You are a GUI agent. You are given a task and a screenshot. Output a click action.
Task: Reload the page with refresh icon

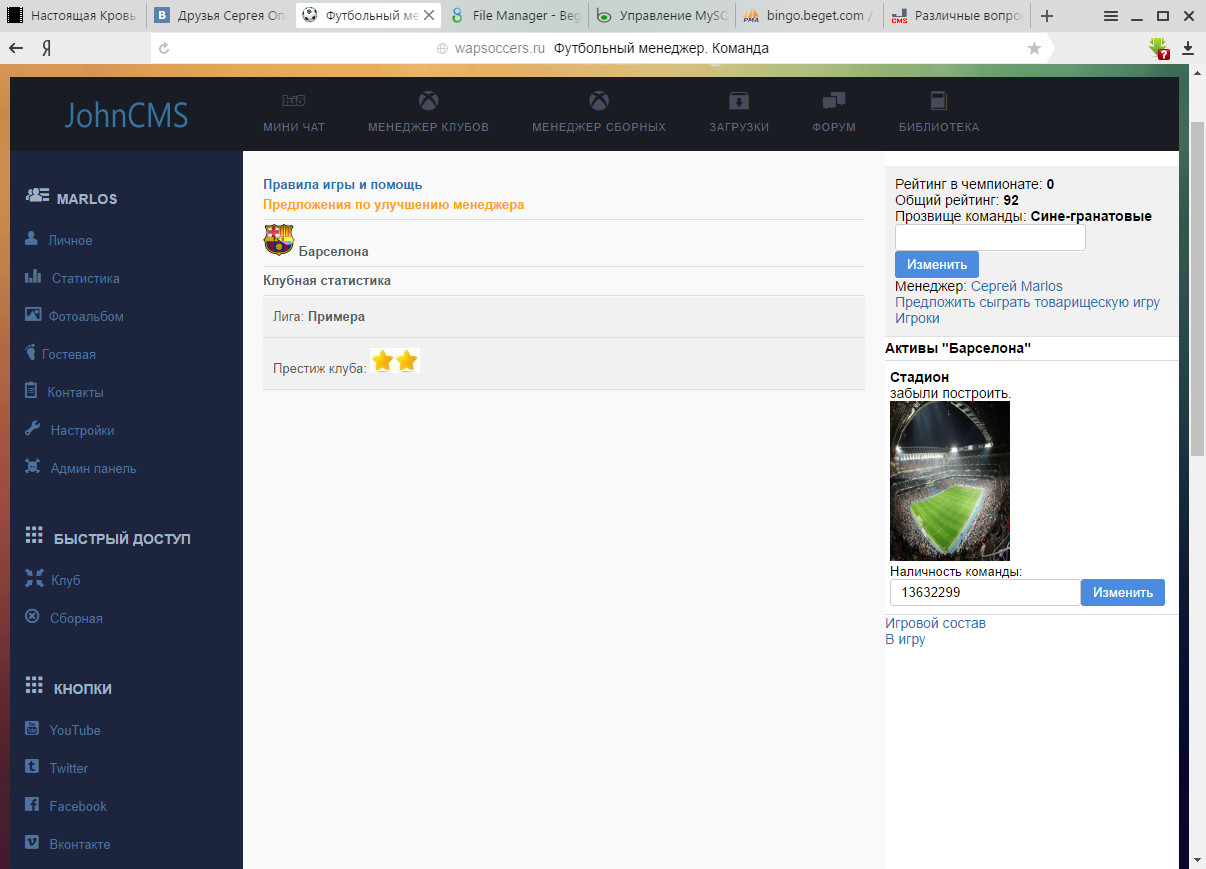point(164,48)
